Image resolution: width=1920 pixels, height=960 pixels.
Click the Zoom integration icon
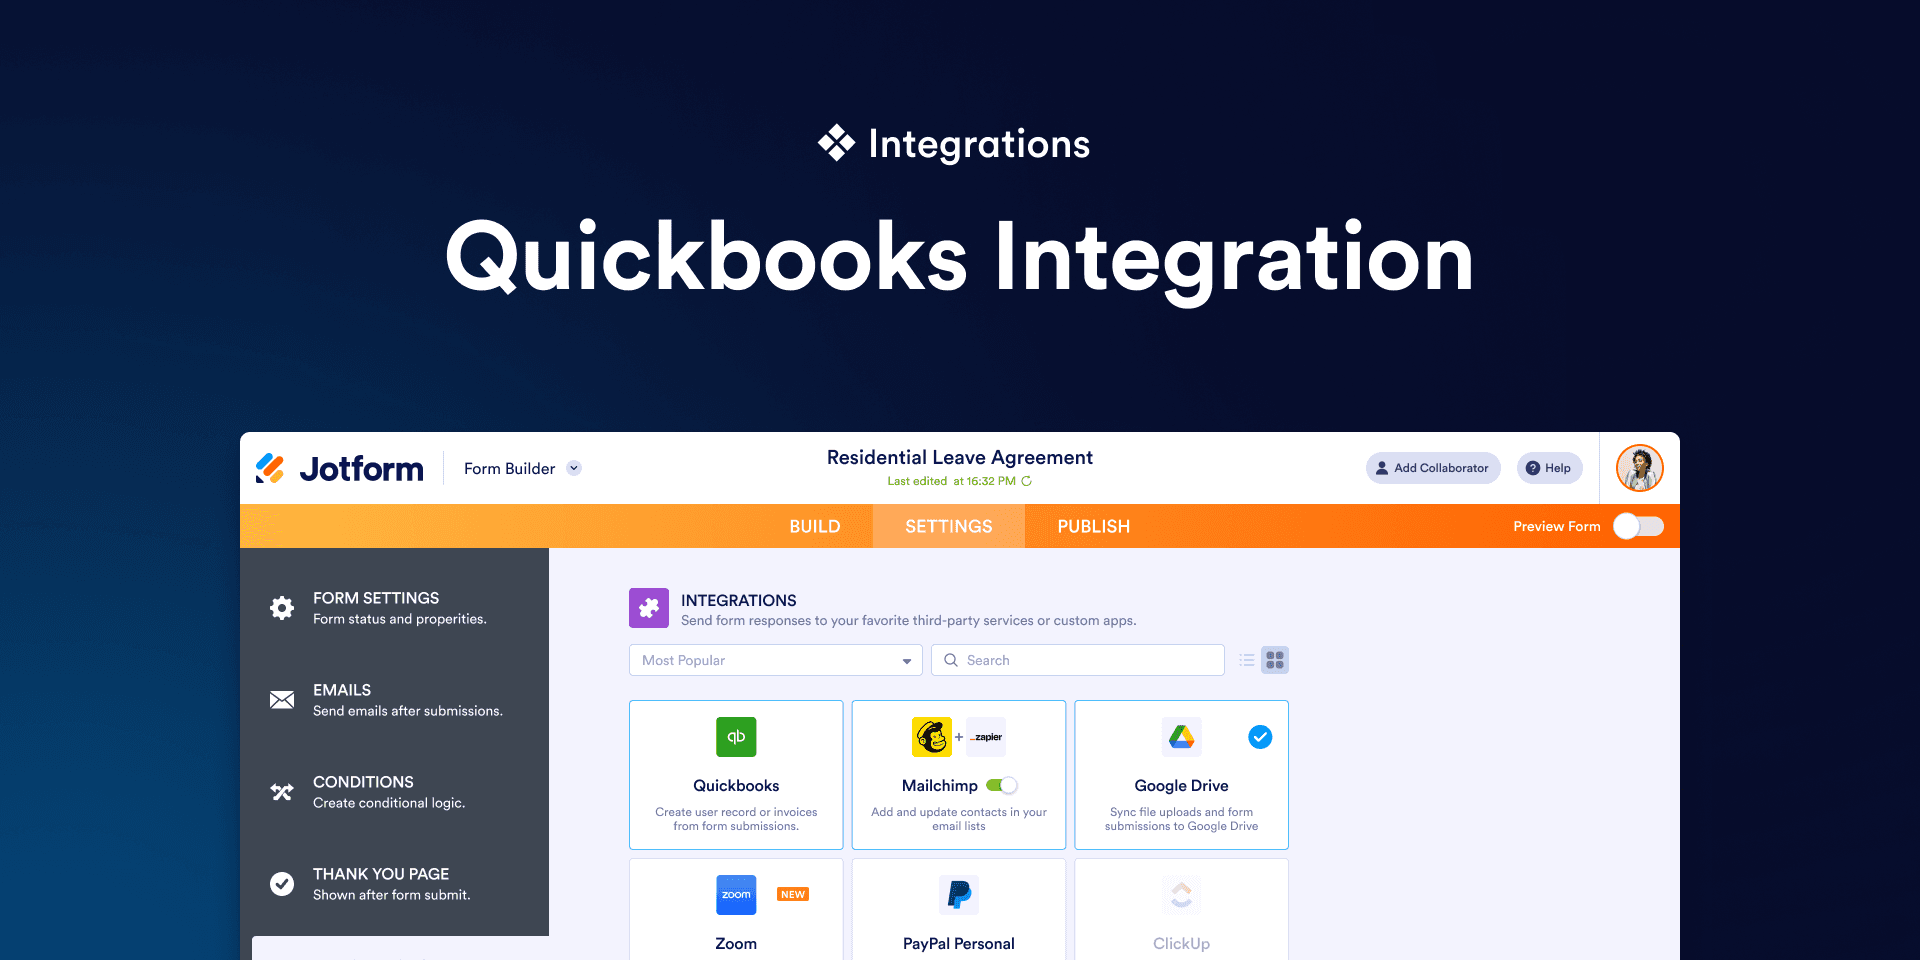coord(736,894)
